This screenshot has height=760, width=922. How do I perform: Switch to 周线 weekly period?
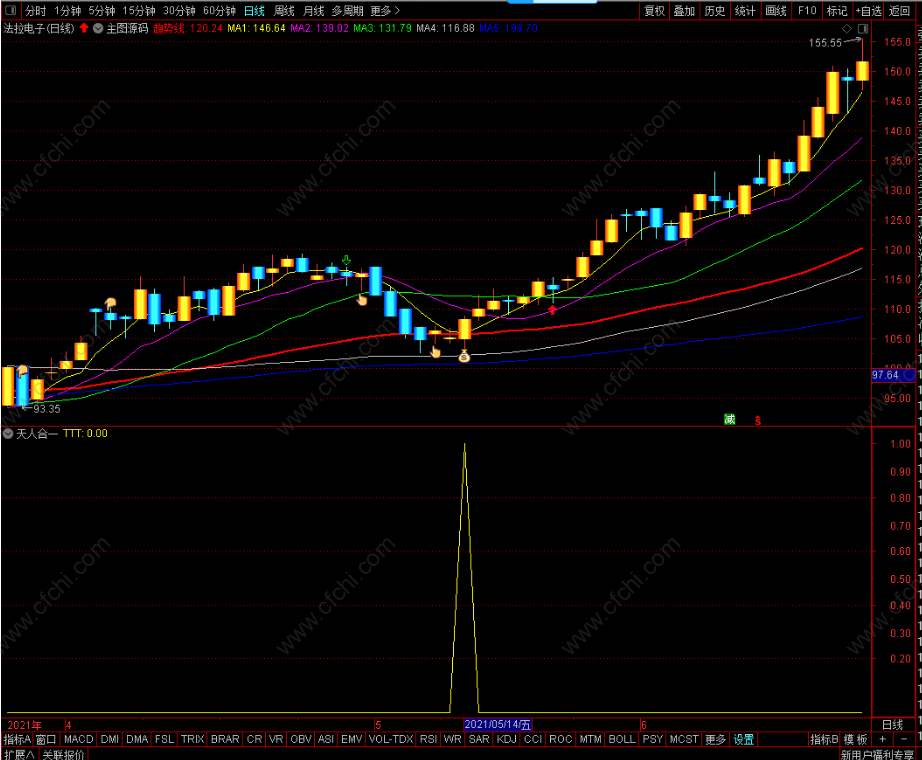284,11
